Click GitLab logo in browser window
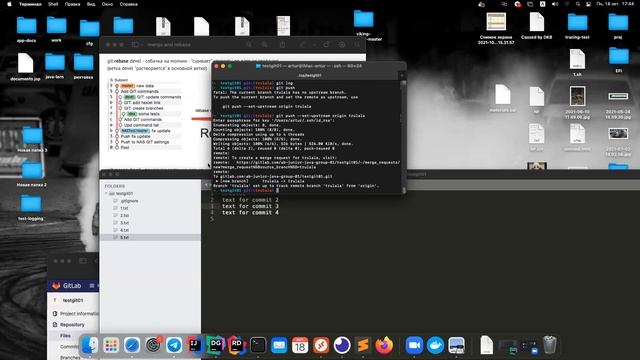The height and width of the screenshot is (360, 640). [56, 286]
